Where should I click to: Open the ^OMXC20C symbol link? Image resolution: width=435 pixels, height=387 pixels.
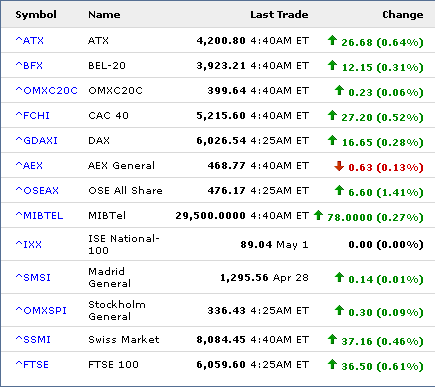click(x=46, y=90)
